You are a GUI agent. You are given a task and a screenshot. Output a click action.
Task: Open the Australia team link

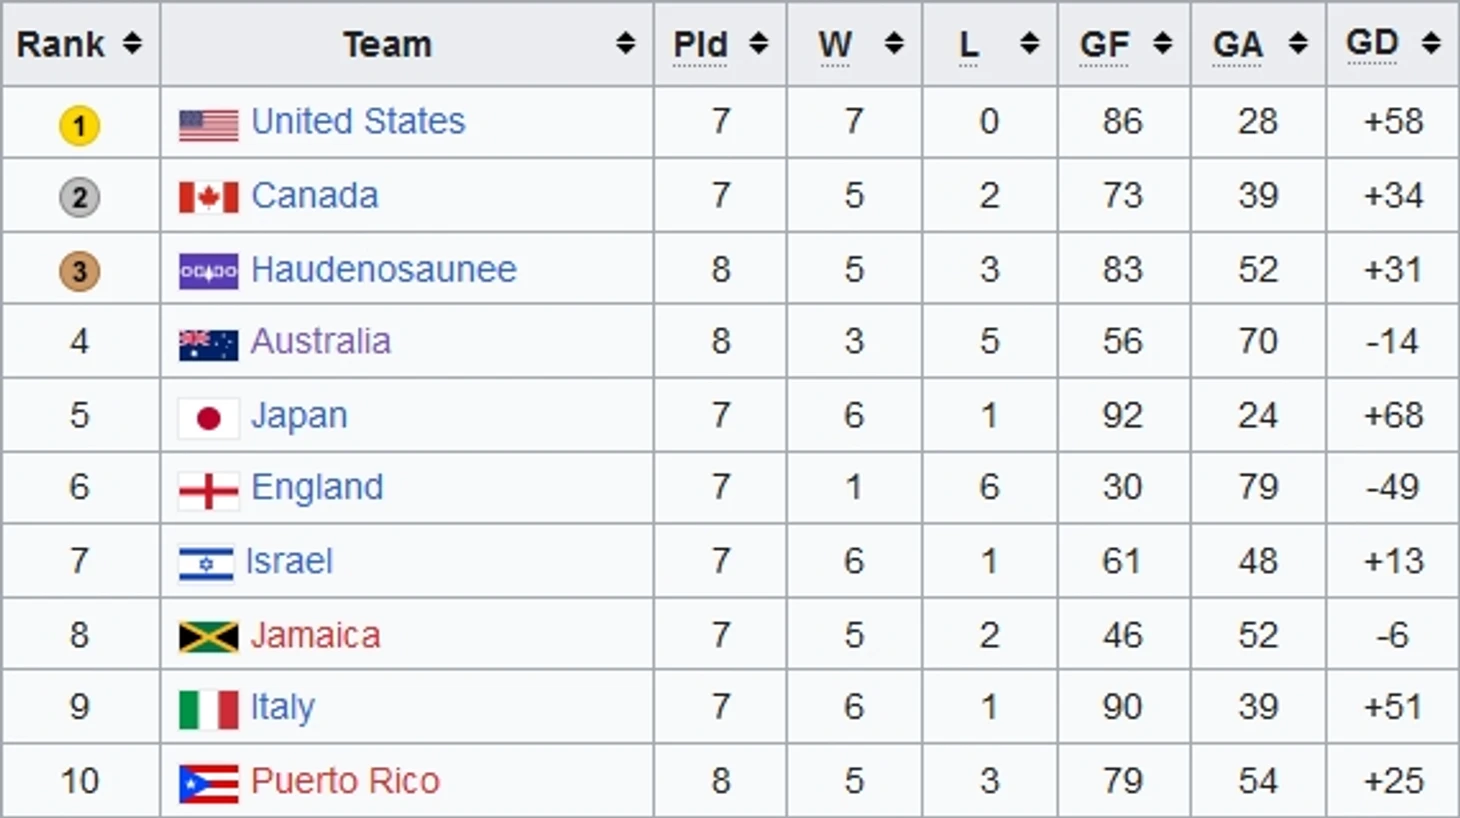click(x=320, y=341)
